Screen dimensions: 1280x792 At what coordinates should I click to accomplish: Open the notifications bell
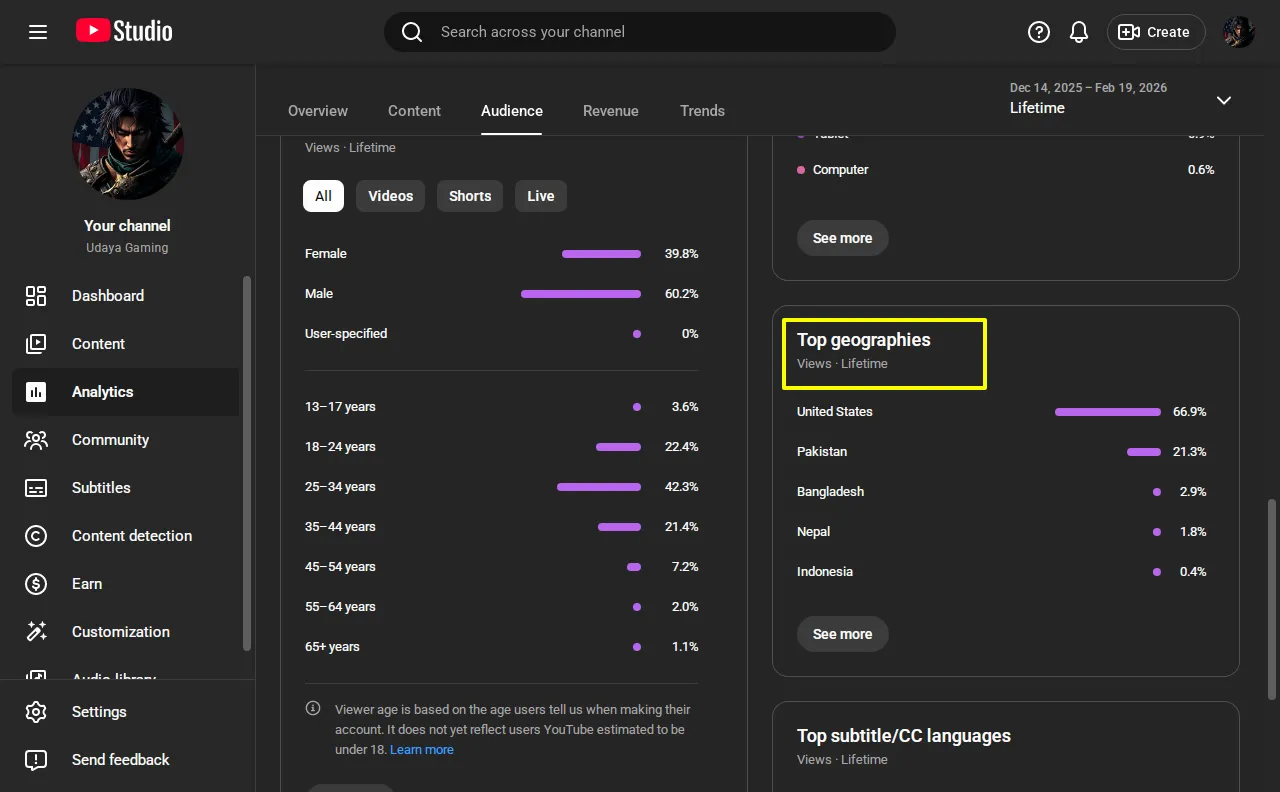point(1079,32)
